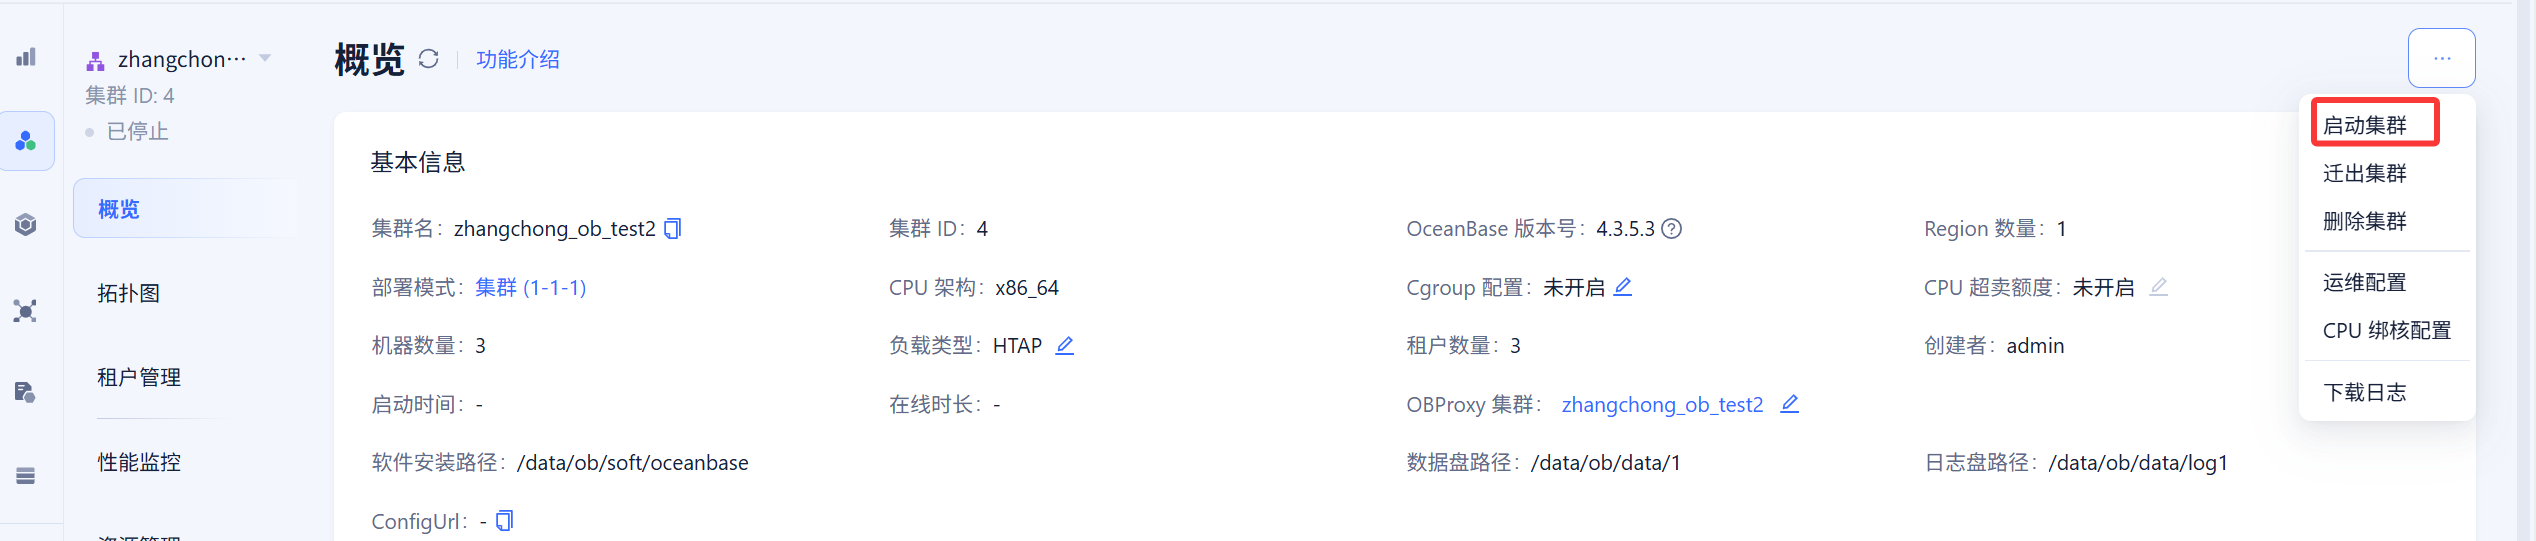The image size is (2536, 541).
Task: Click the bar chart icon in left sidebar
Action: click(x=26, y=57)
